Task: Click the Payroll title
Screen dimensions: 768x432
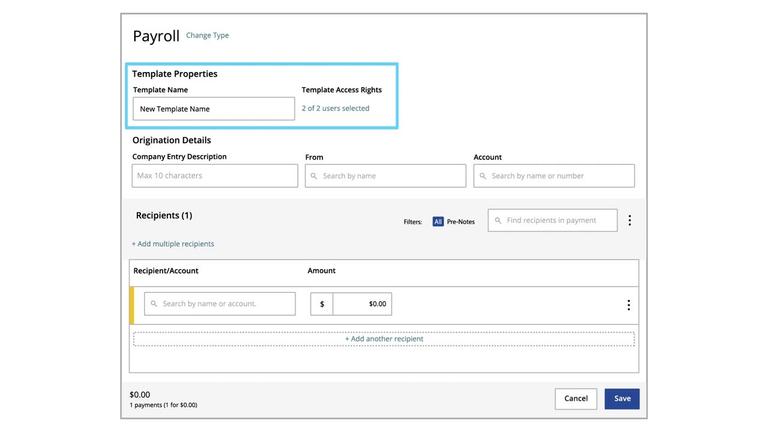Action: coord(156,36)
